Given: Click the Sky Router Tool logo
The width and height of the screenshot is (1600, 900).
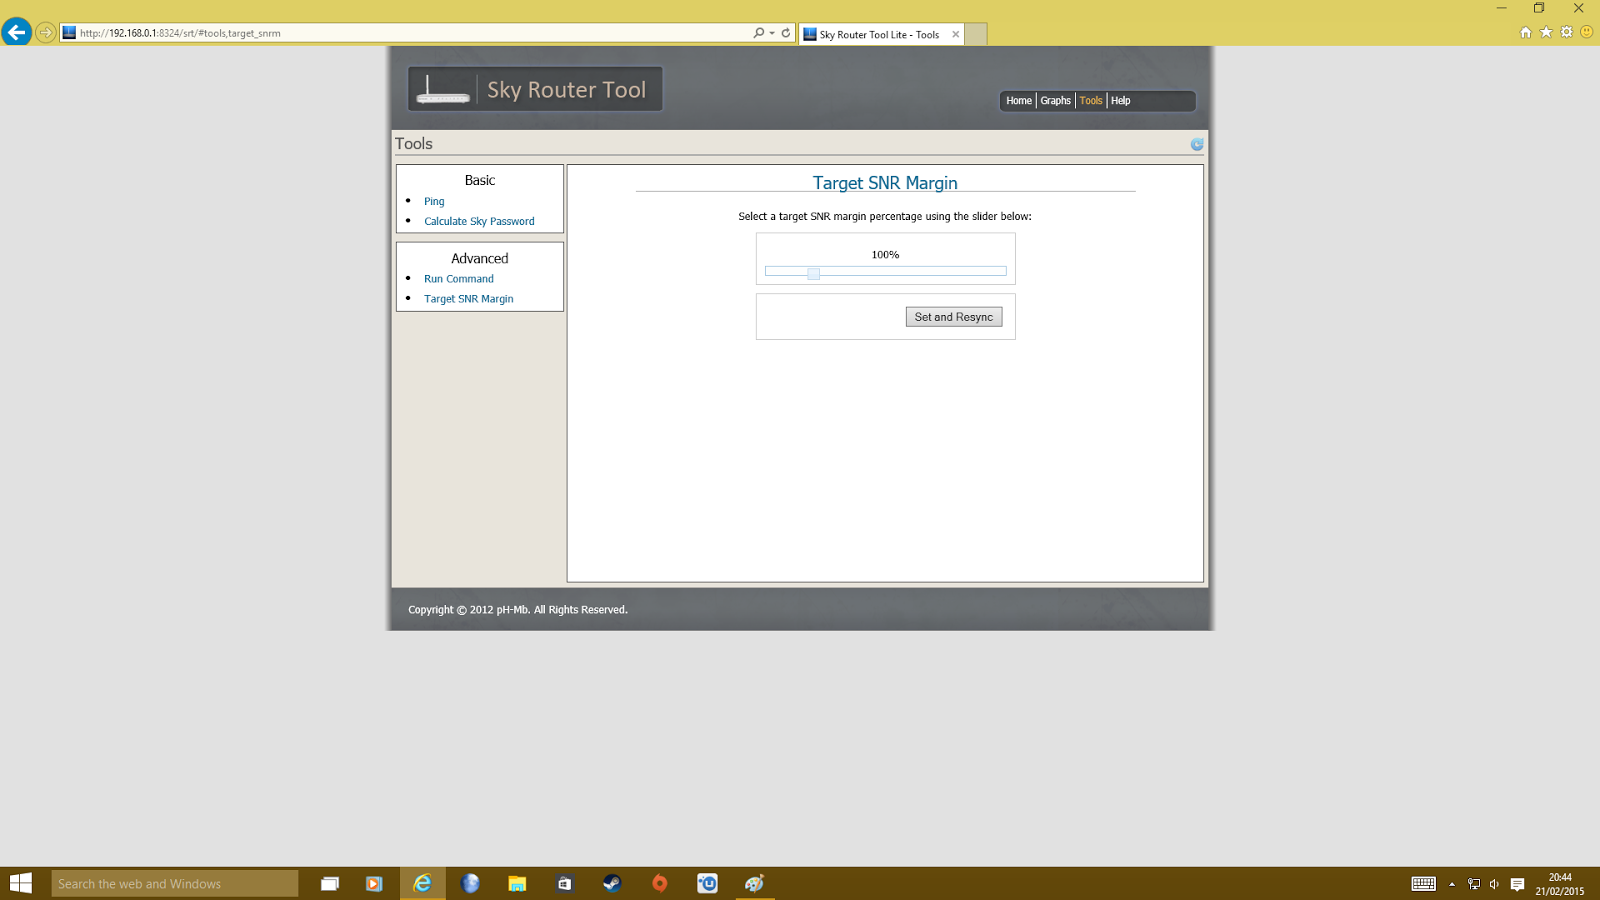Looking at the screenshot, I should (535, 89).
